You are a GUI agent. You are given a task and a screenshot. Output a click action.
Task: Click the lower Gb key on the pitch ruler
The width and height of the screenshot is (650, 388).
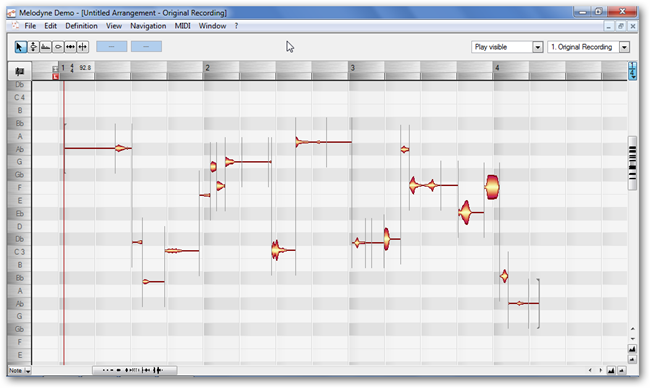19,329
